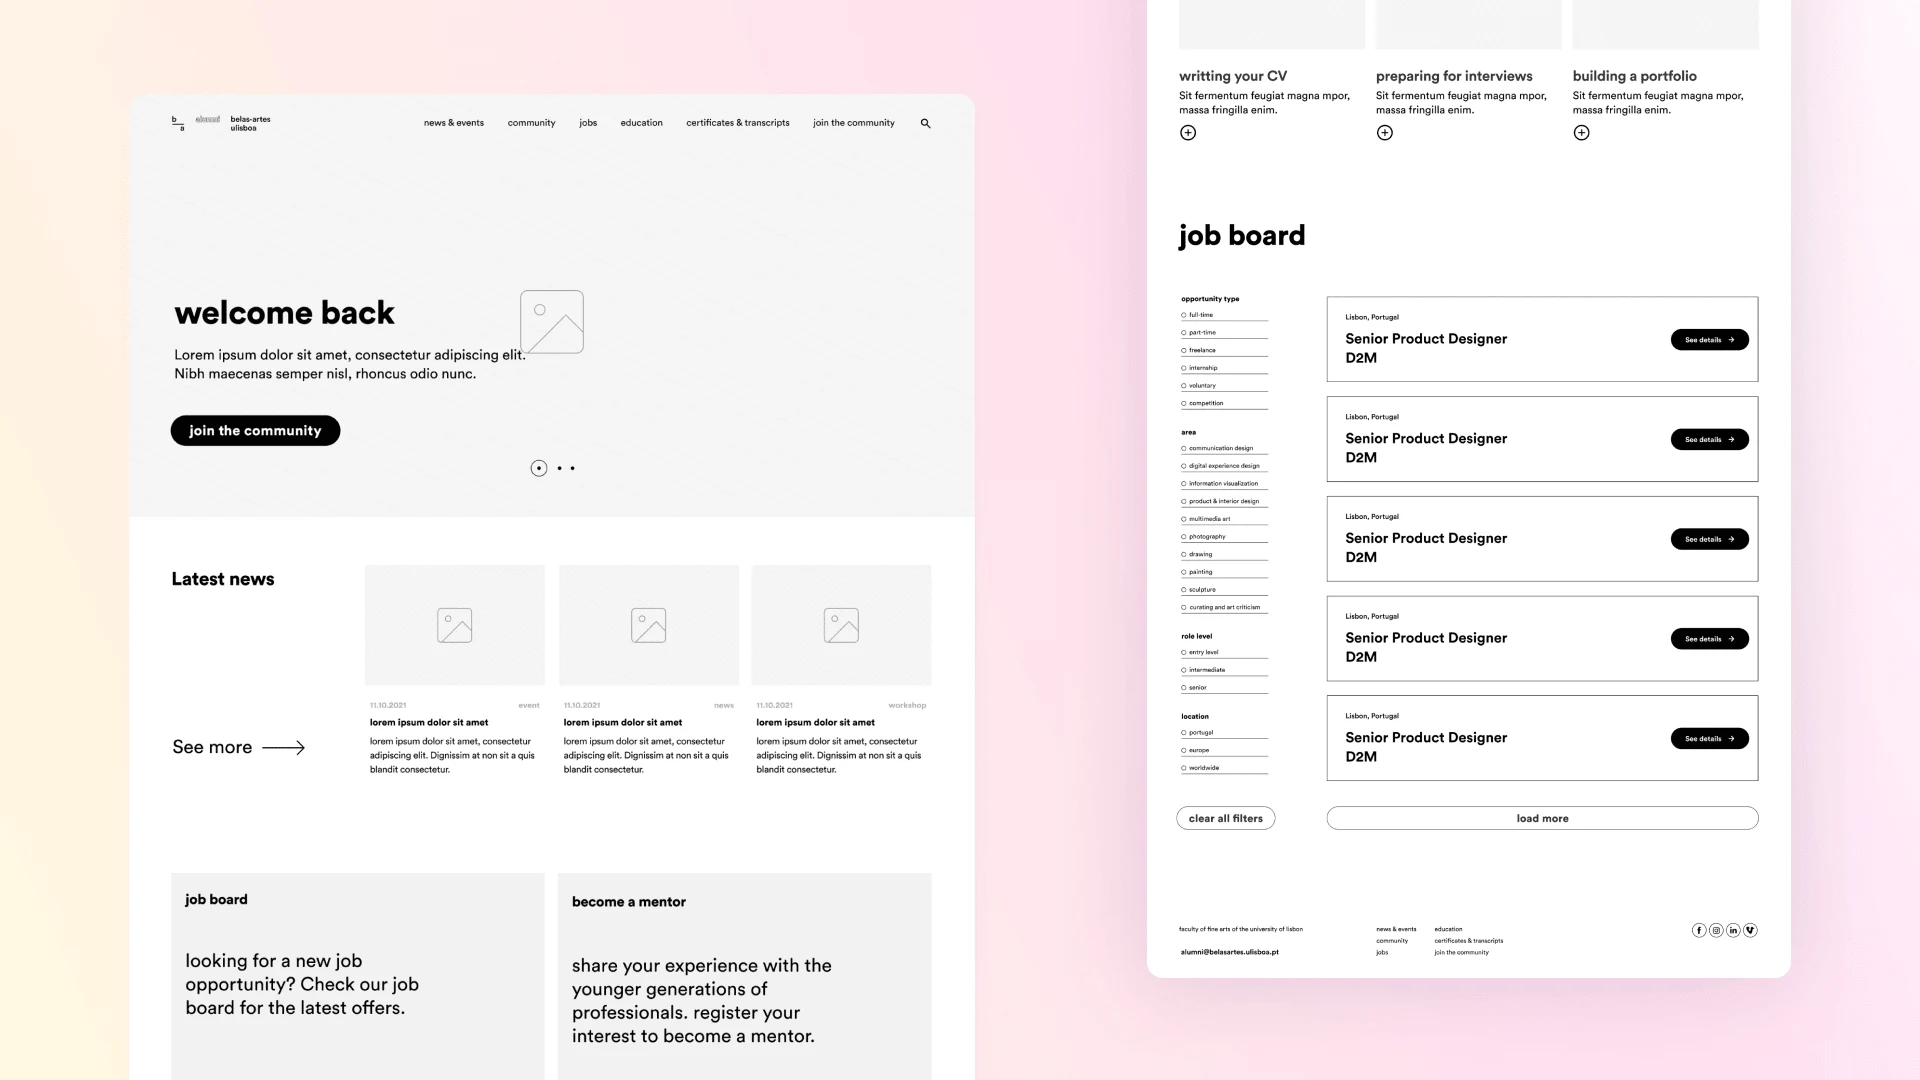The image size is (1920, 1080).
Task: Click the Load More button on job board
Action: 1542,818
